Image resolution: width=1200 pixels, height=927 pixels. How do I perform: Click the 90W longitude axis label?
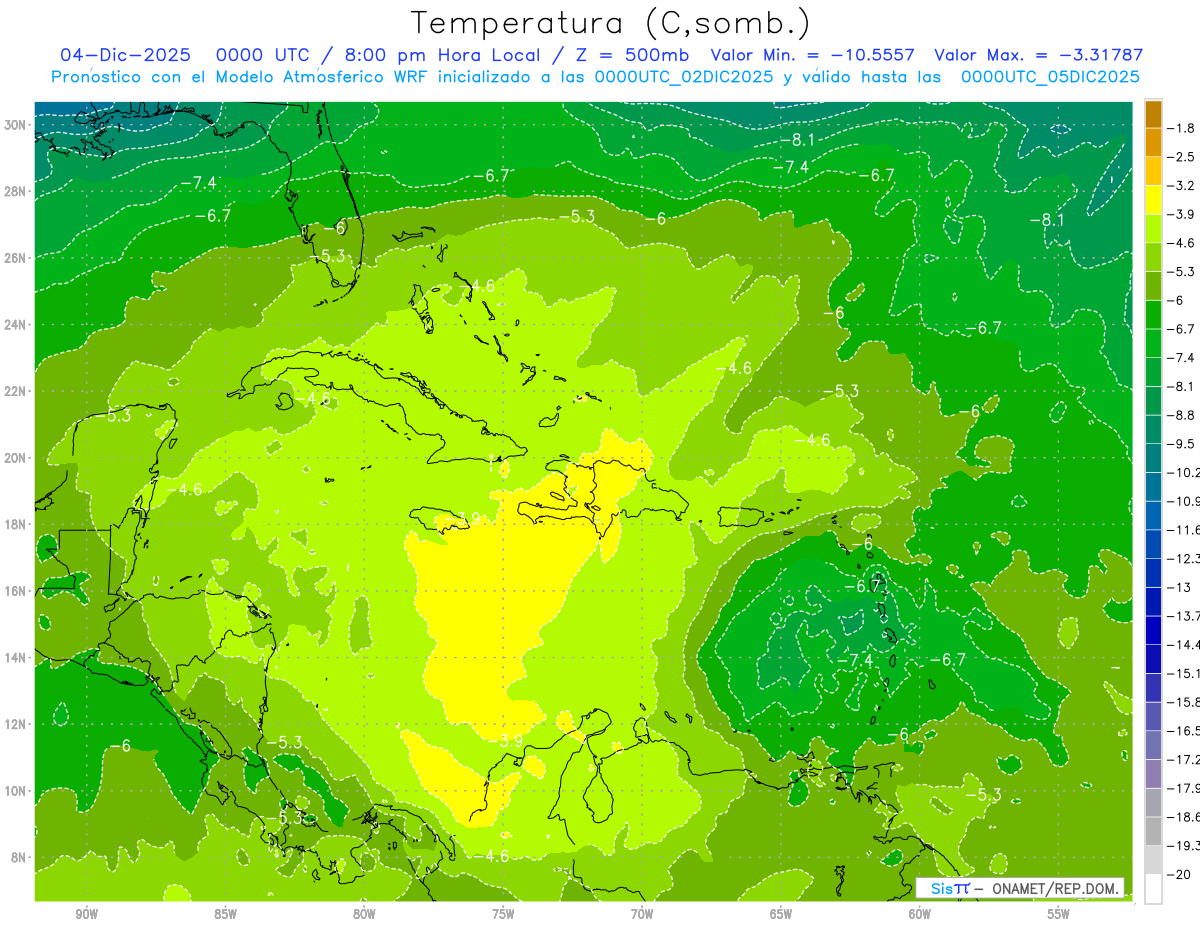point(86,914)
